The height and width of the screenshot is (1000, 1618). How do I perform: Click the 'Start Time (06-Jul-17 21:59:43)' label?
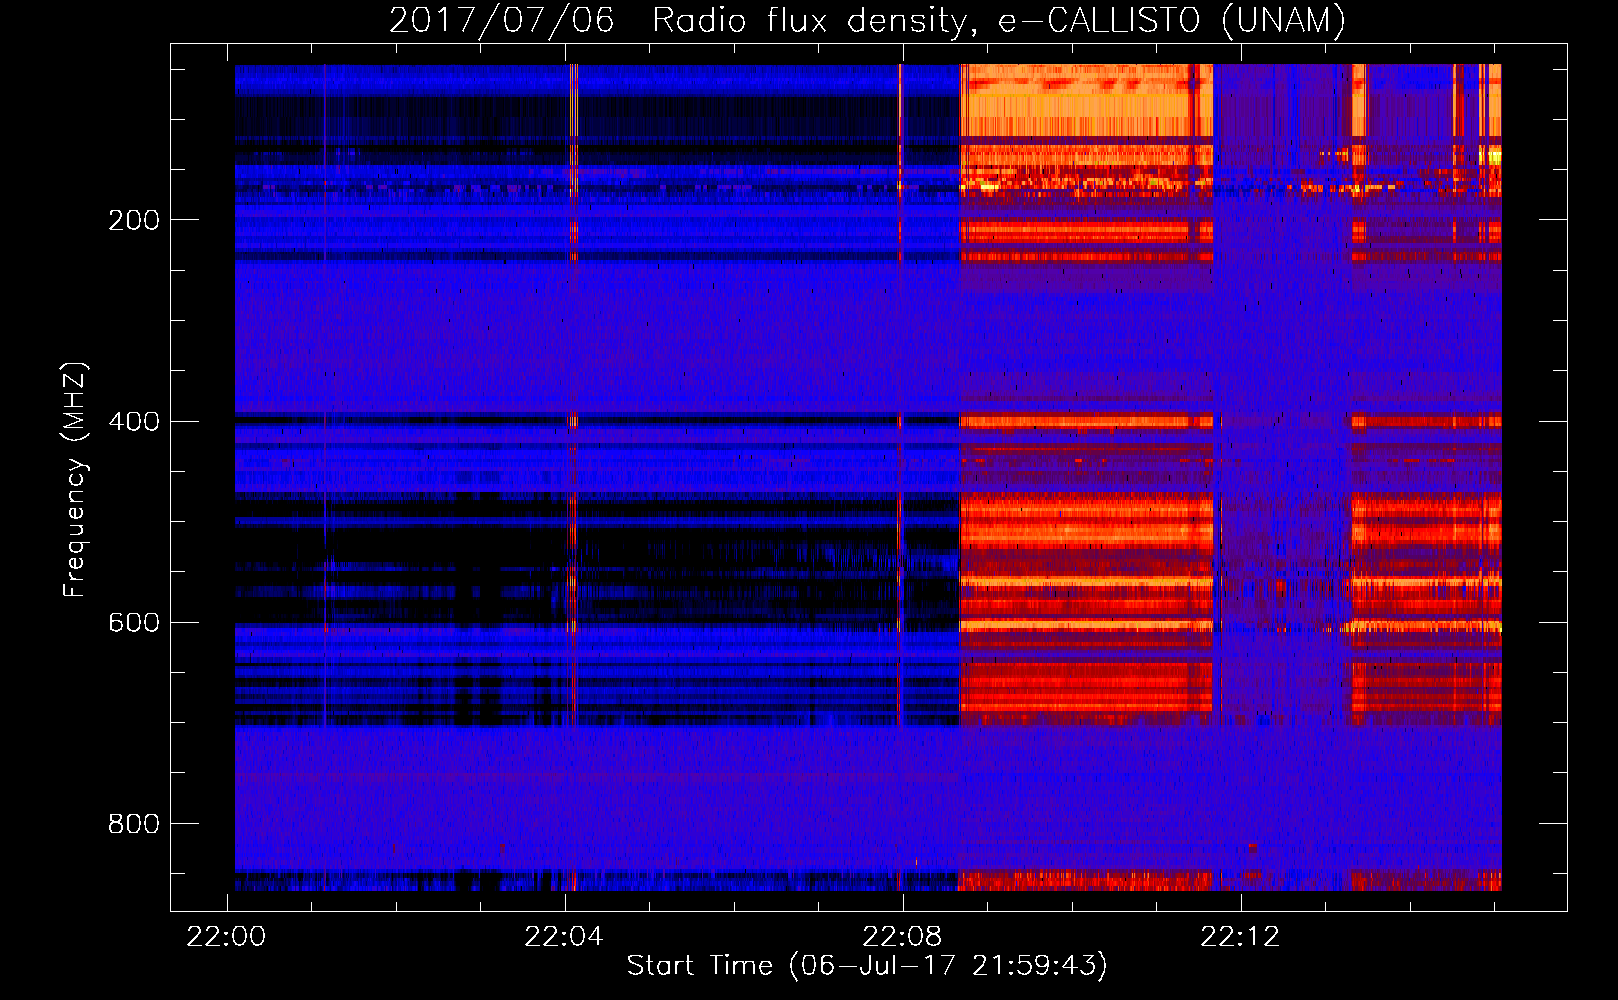pos(867,966)
